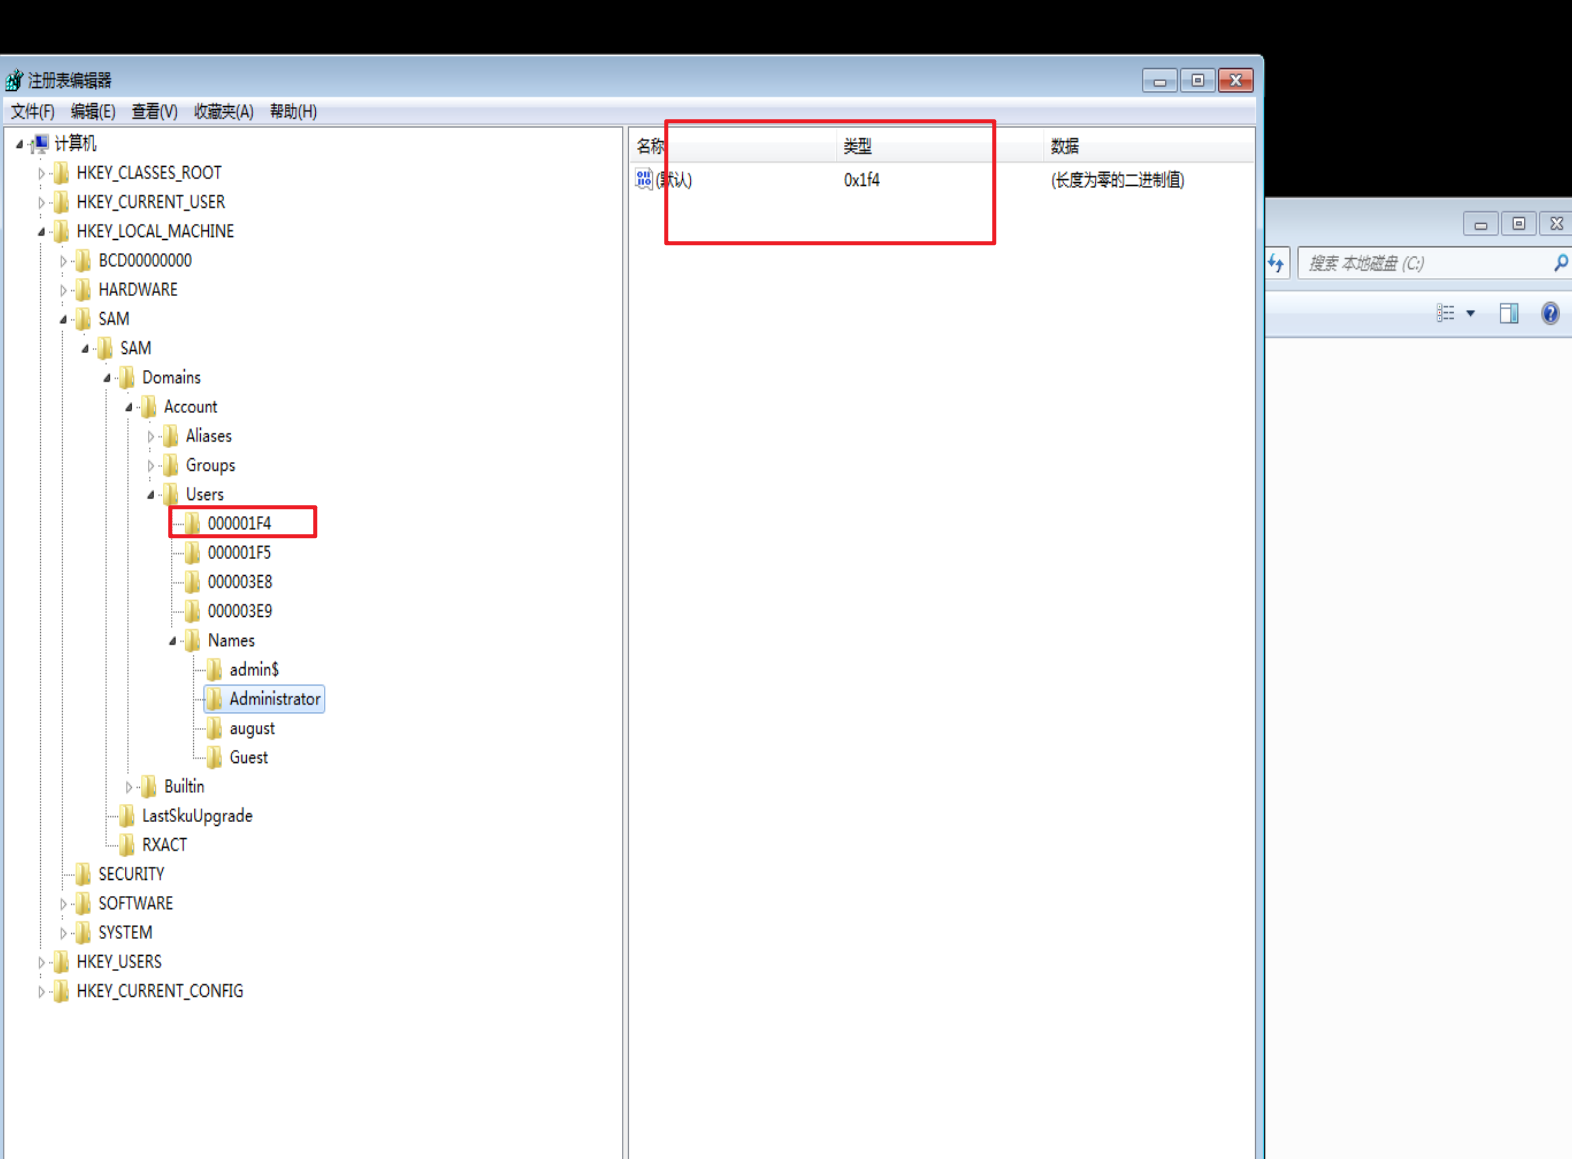Screen dimensions: 1572x1159
Task: Select the 000001F5 key
Action: tap(239, 552)
